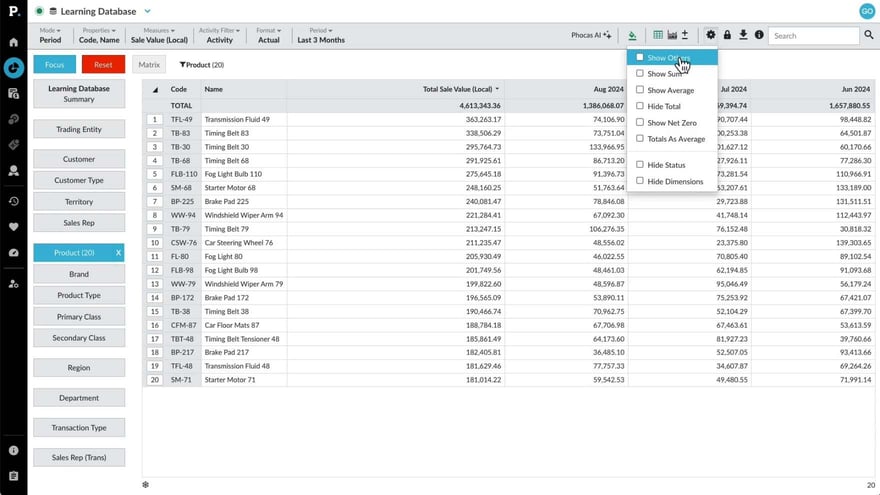Tick the Totals As Average checkbox

[x=639, y=138]
